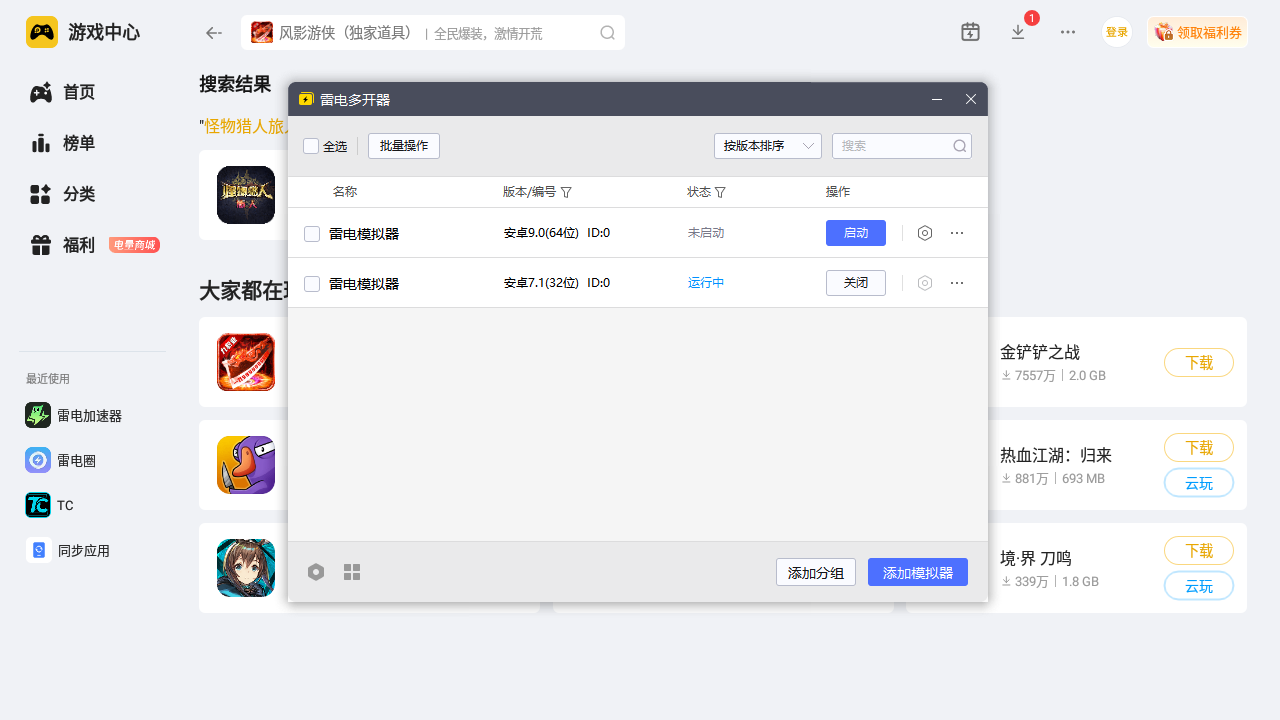The height and width of the screenshot is (720, 1280).
Task: Click the multi-instance settings hexagon icon
Action: point(316,572)
